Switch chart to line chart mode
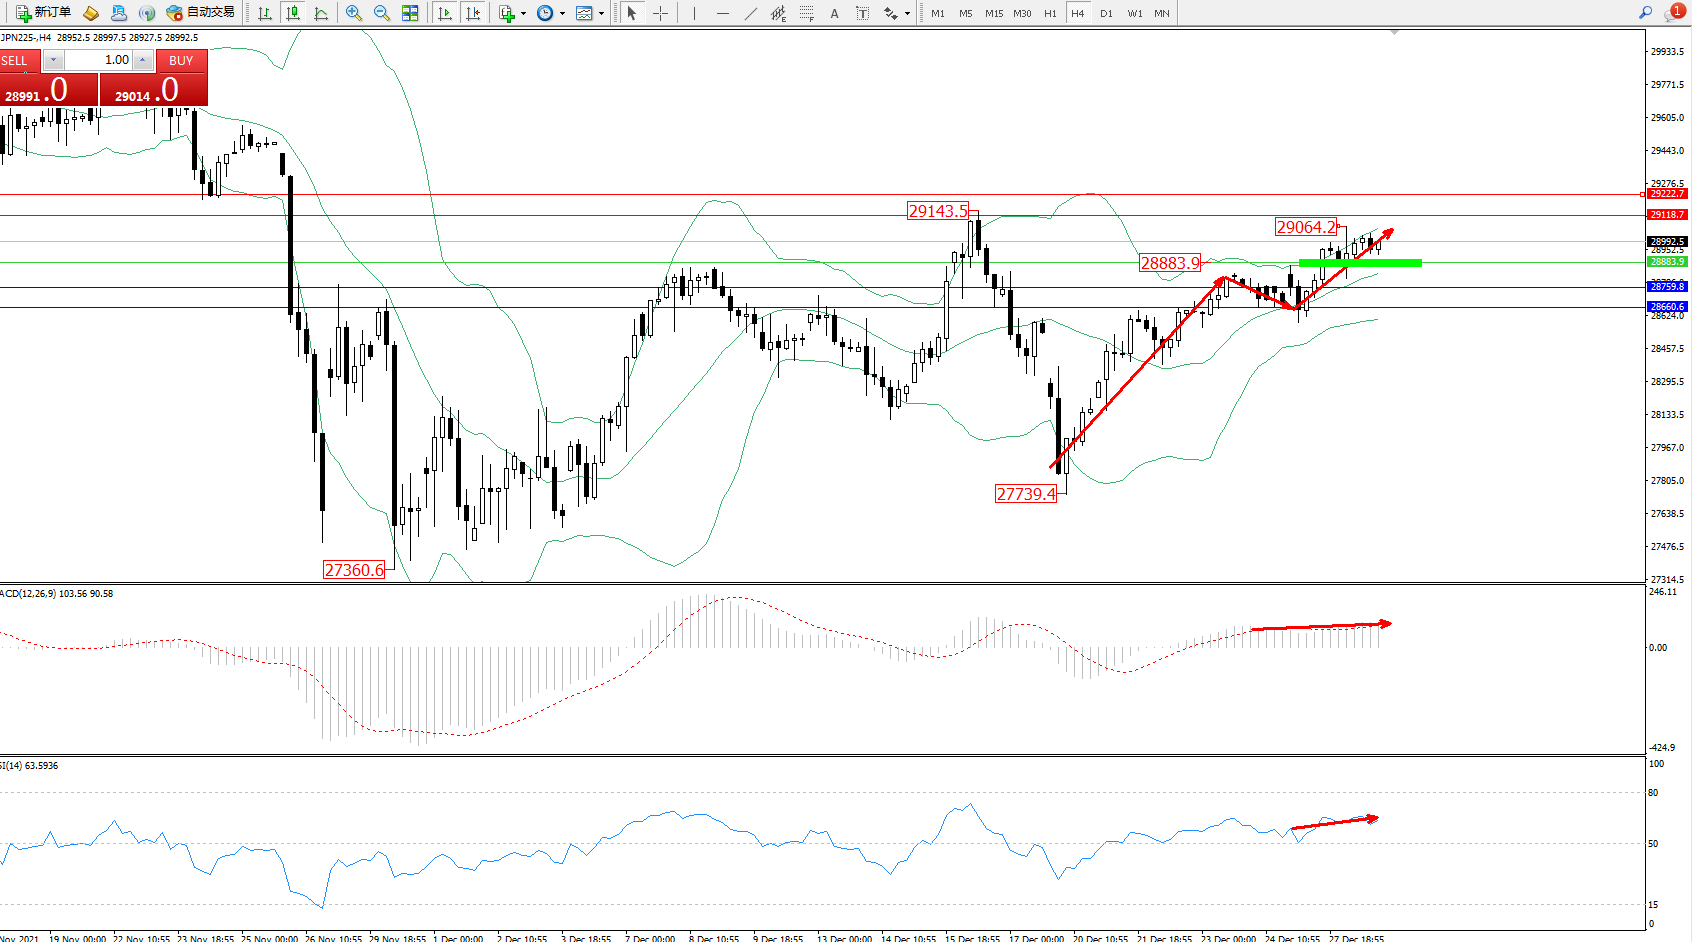The height and width of the screenshot is (942, 1692). coord(321,13)
